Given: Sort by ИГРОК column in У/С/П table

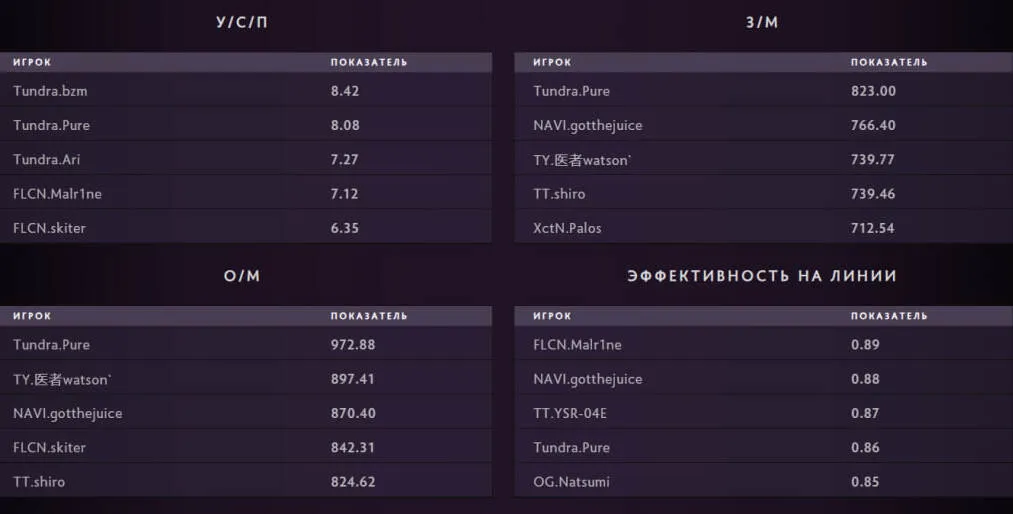Looking at the screenshot, I should pos(32,62).
